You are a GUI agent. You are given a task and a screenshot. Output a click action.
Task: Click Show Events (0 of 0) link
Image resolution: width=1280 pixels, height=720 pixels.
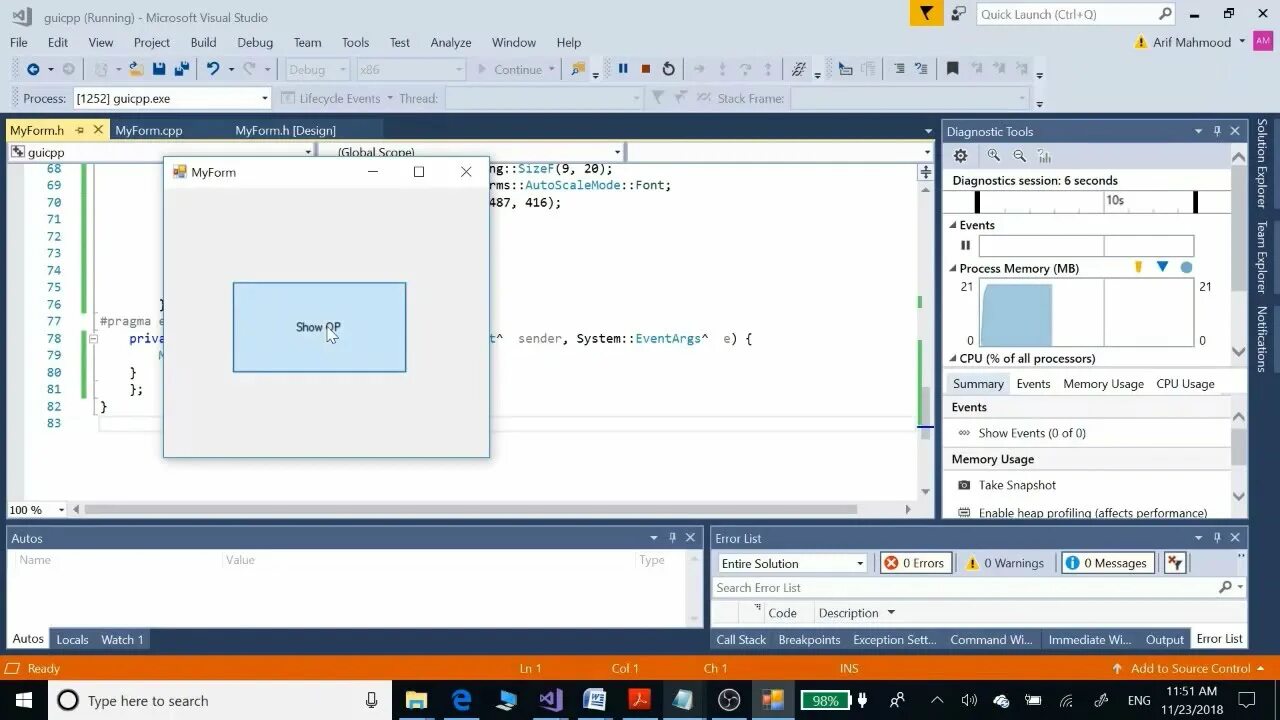coord(1032,433)
